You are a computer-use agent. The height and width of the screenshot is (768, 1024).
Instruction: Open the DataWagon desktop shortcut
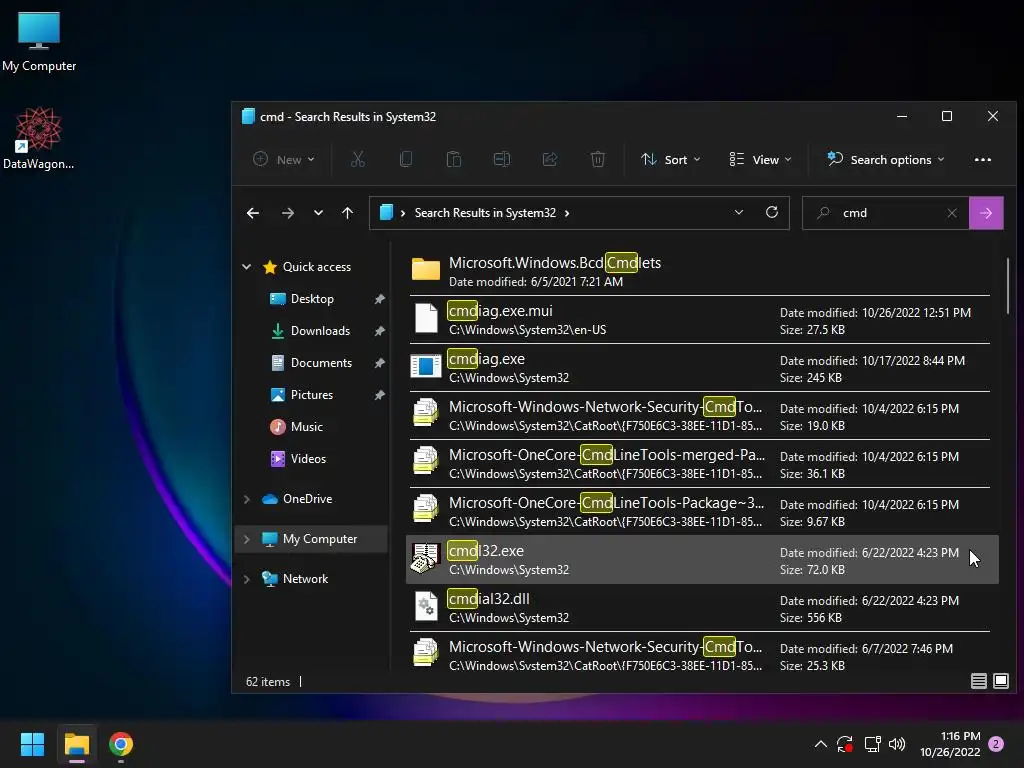[39, 138]
